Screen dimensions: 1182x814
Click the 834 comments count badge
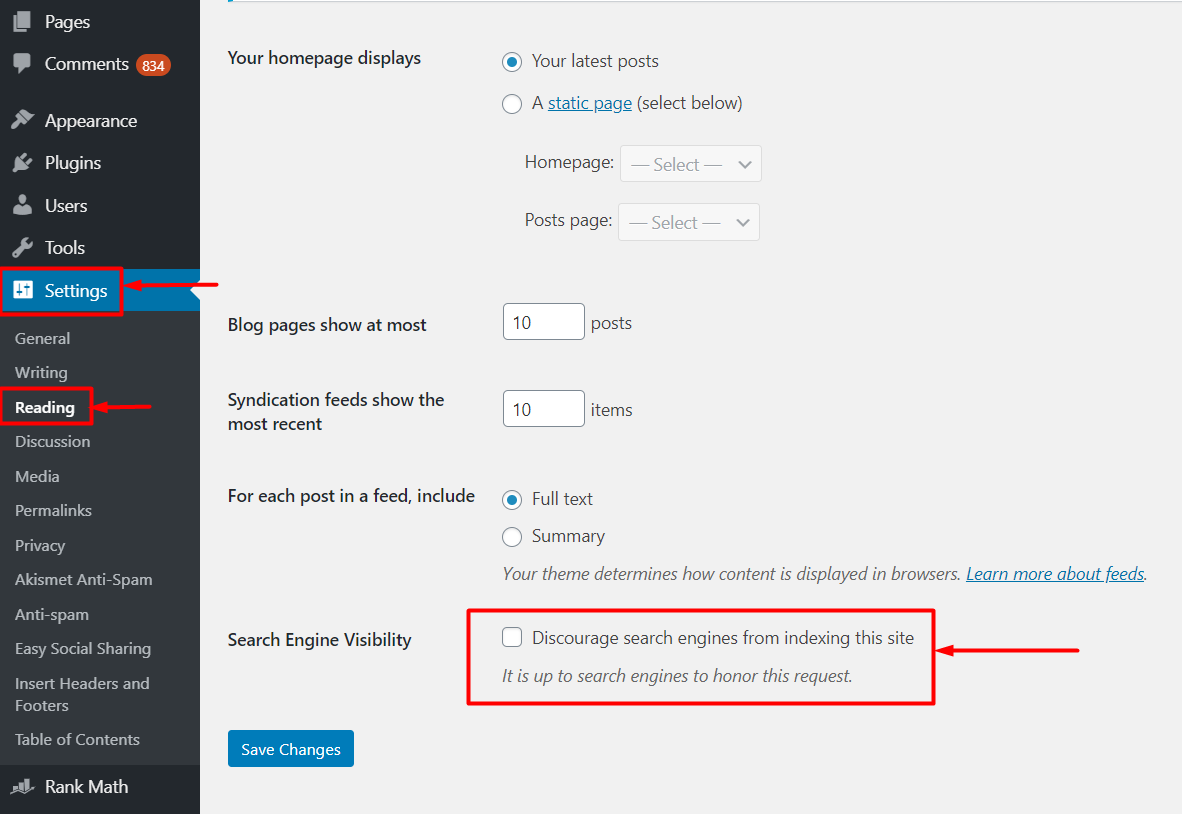coord(152,63)
